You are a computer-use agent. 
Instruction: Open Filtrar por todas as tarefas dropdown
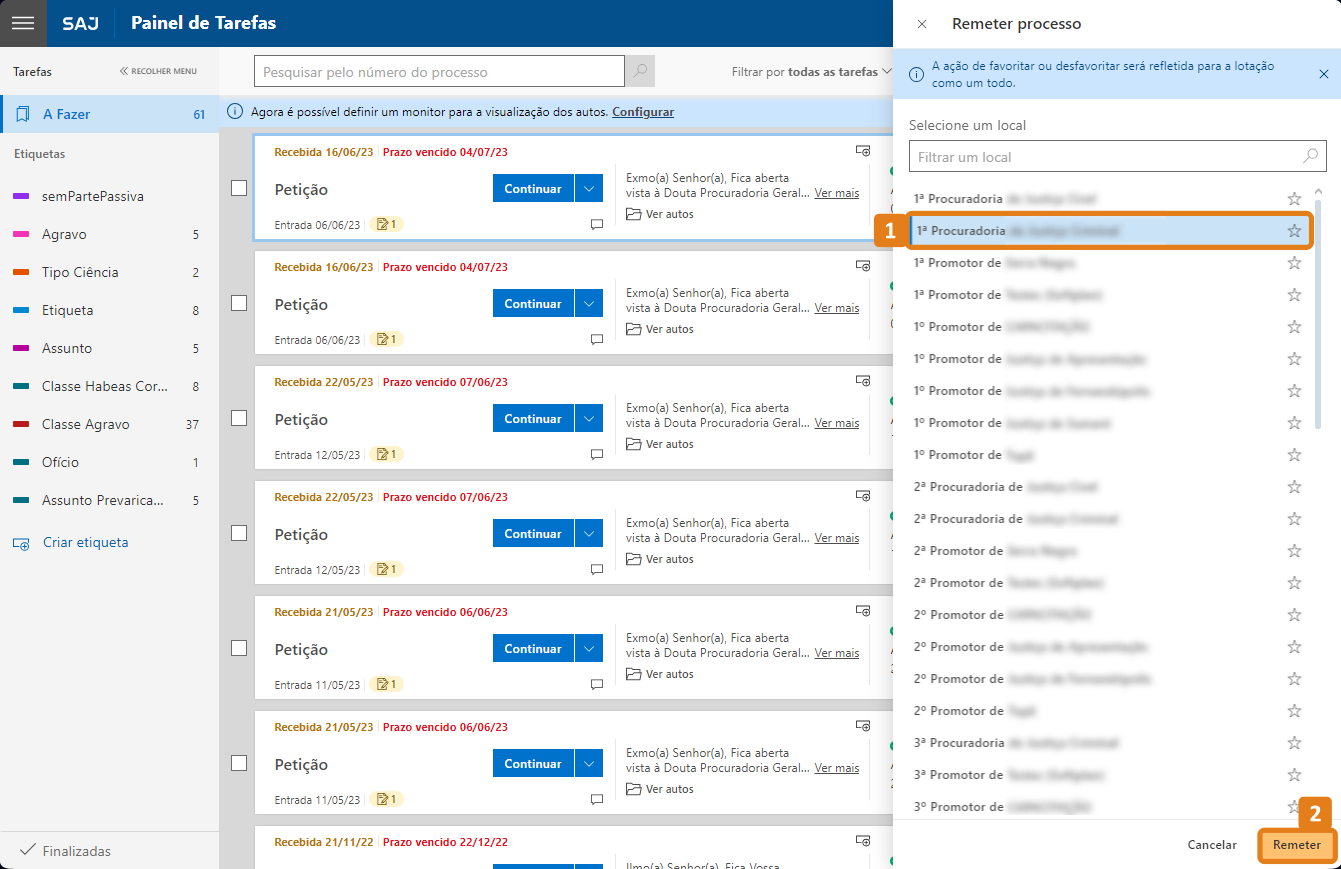[811, 72]
